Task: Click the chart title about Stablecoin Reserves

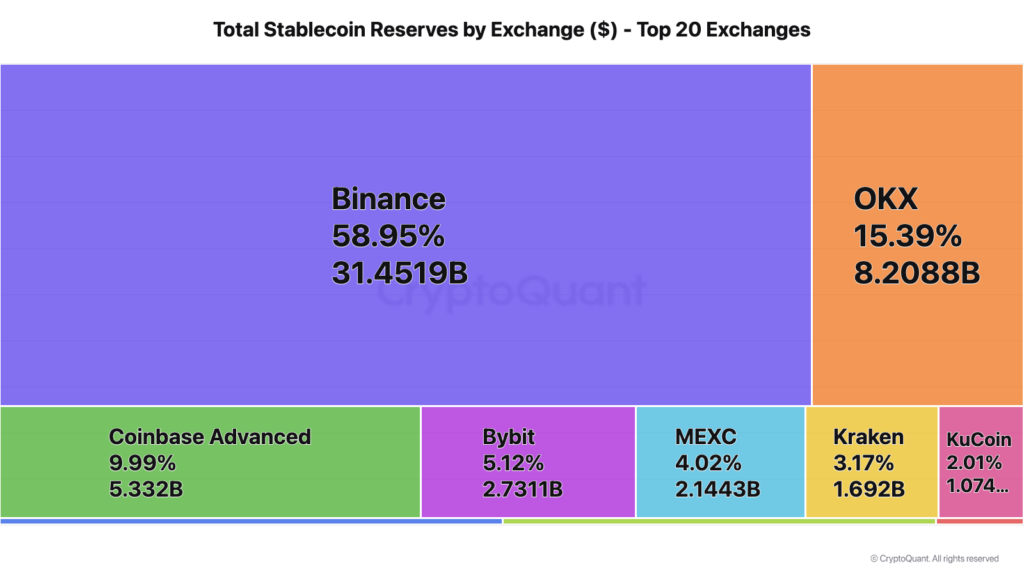Action: click(512, 30)
